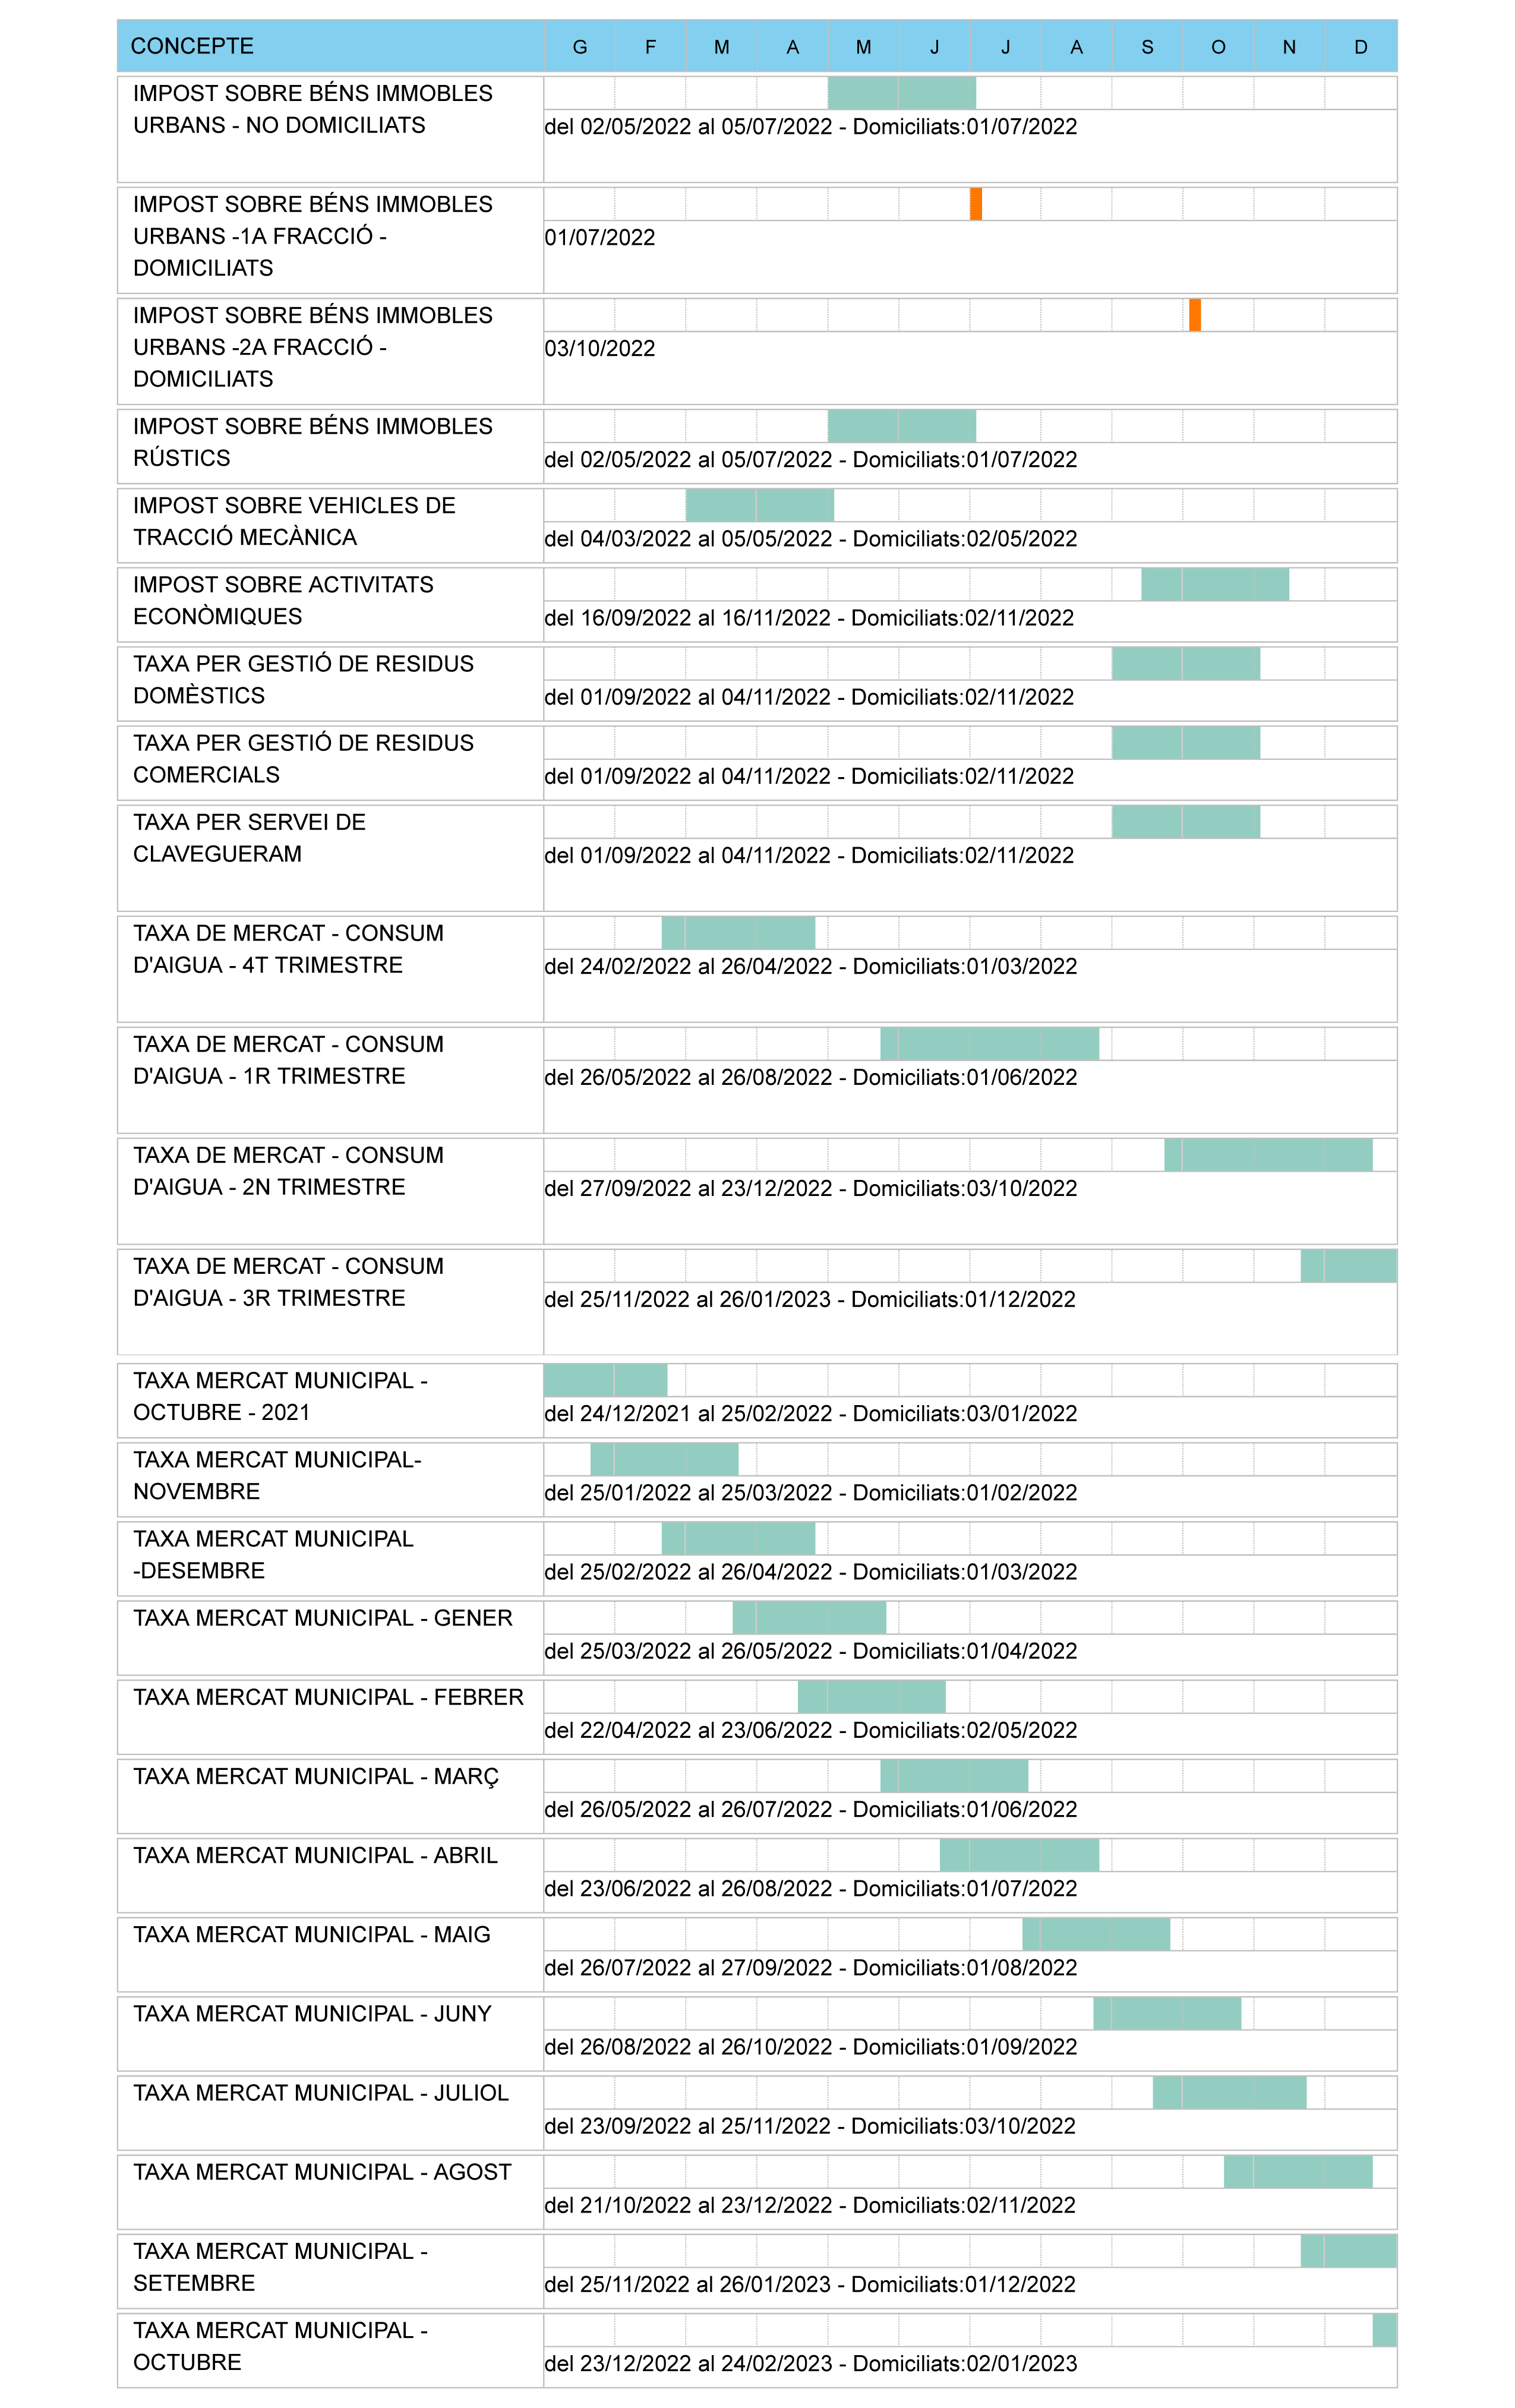Click green bar for mercat municipal juliol
The image size is (1515, 2408).
(1228, 2092)
